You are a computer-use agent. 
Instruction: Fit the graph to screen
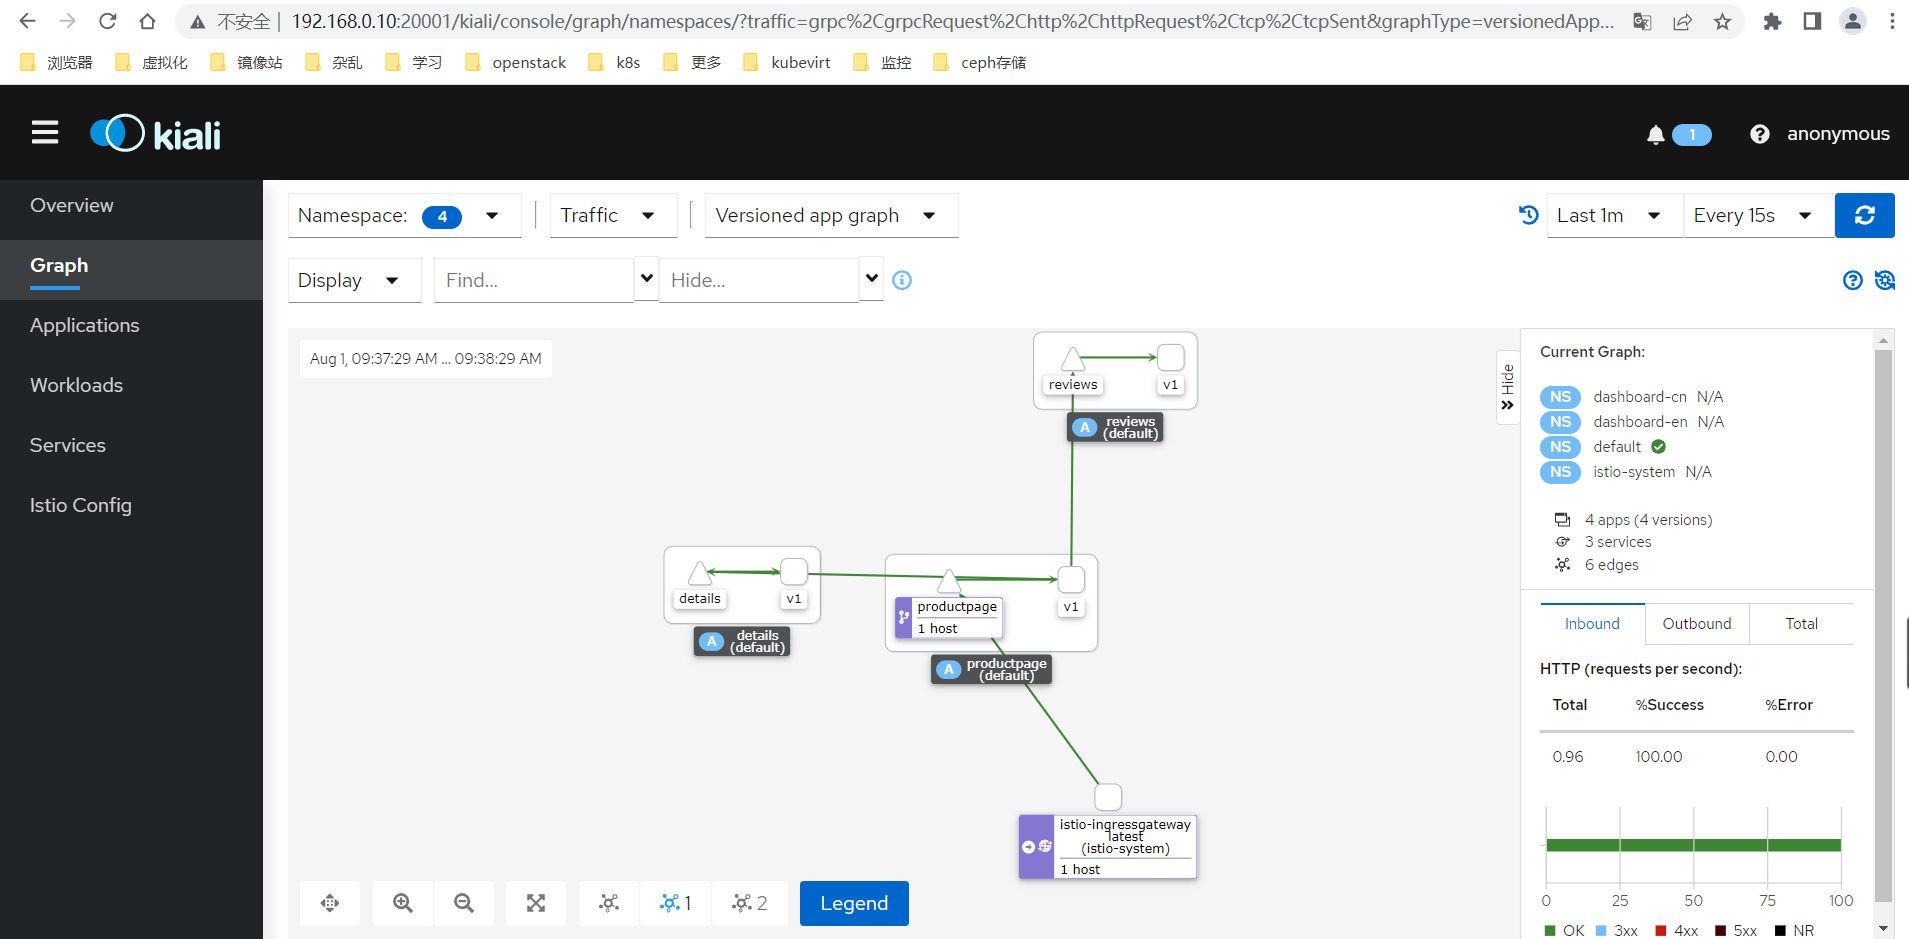tap(536, 903)
